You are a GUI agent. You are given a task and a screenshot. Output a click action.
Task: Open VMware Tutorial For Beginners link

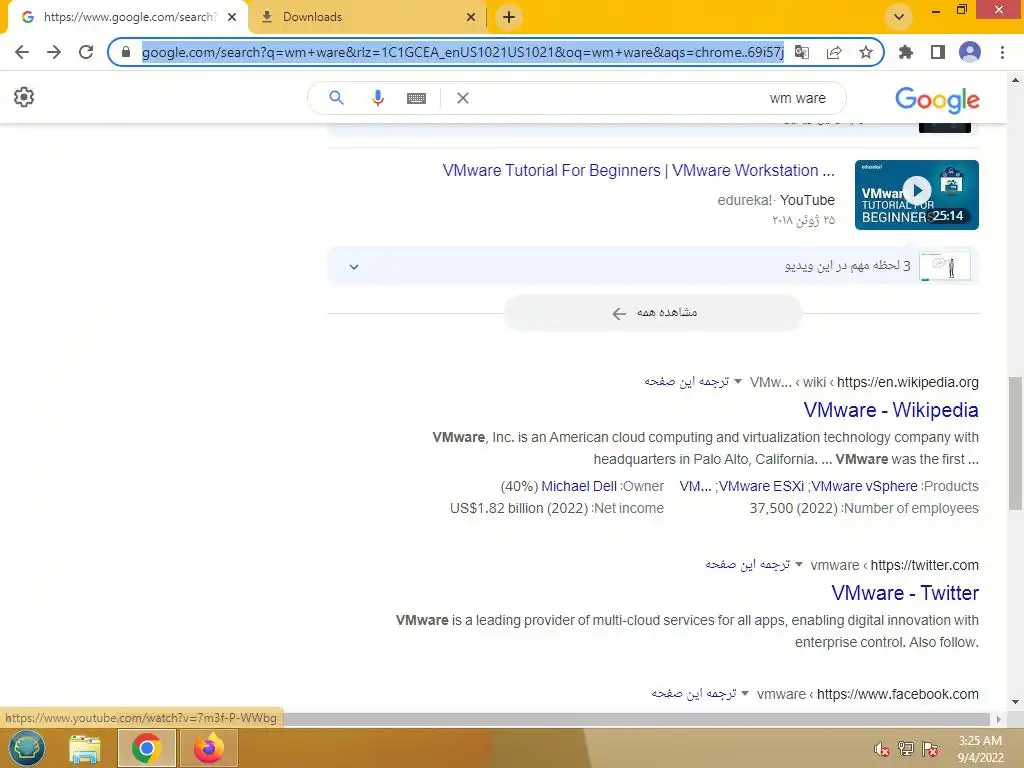click(638, 170)
